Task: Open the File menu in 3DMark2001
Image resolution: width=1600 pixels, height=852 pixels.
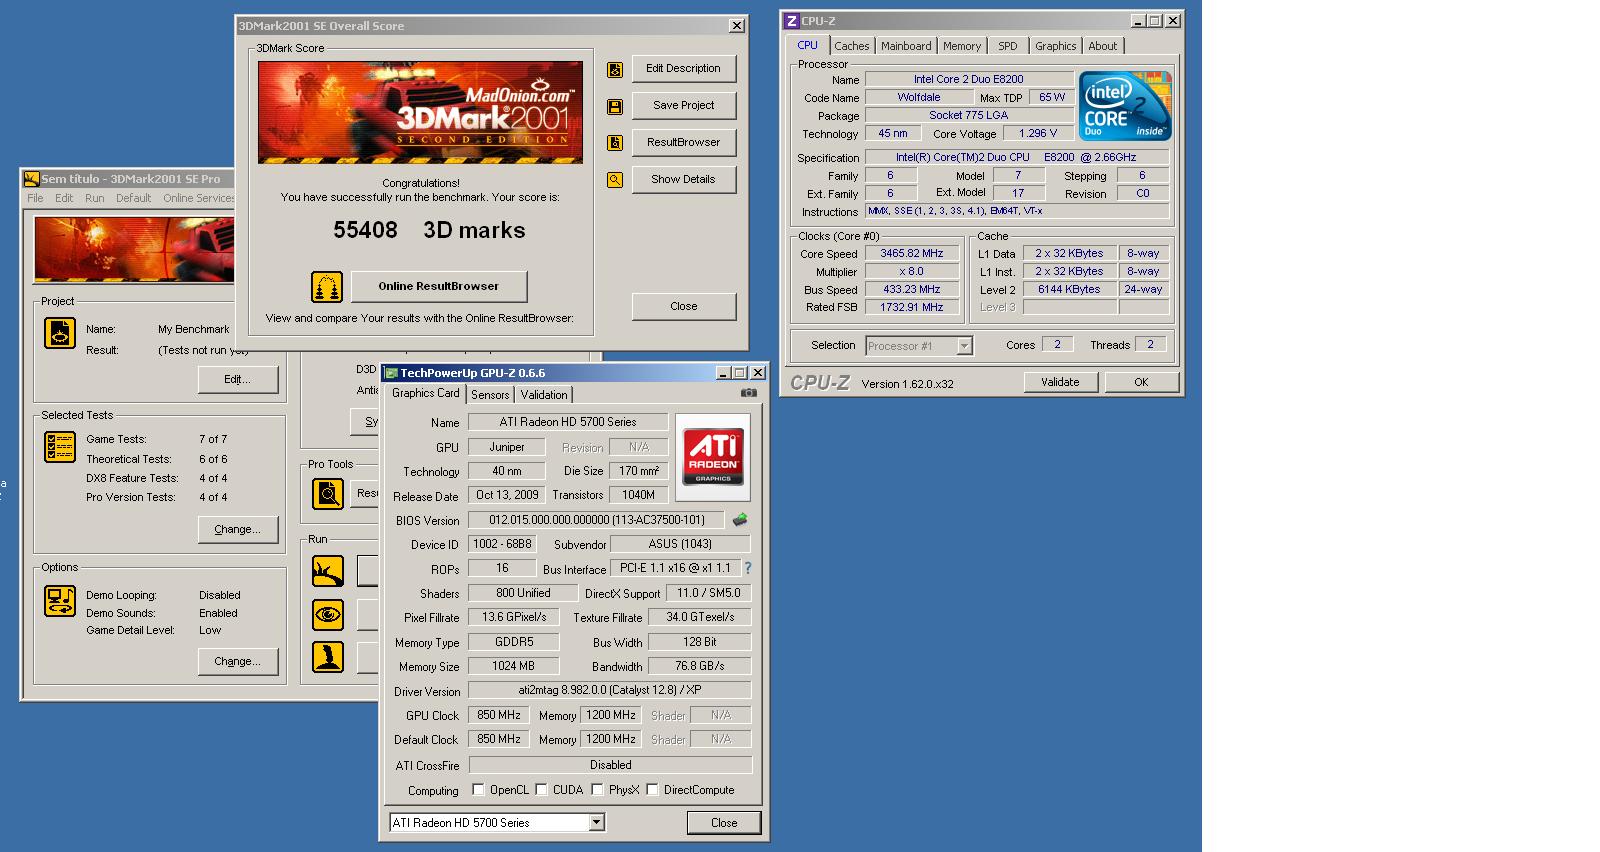Action: tap(35, 198)
